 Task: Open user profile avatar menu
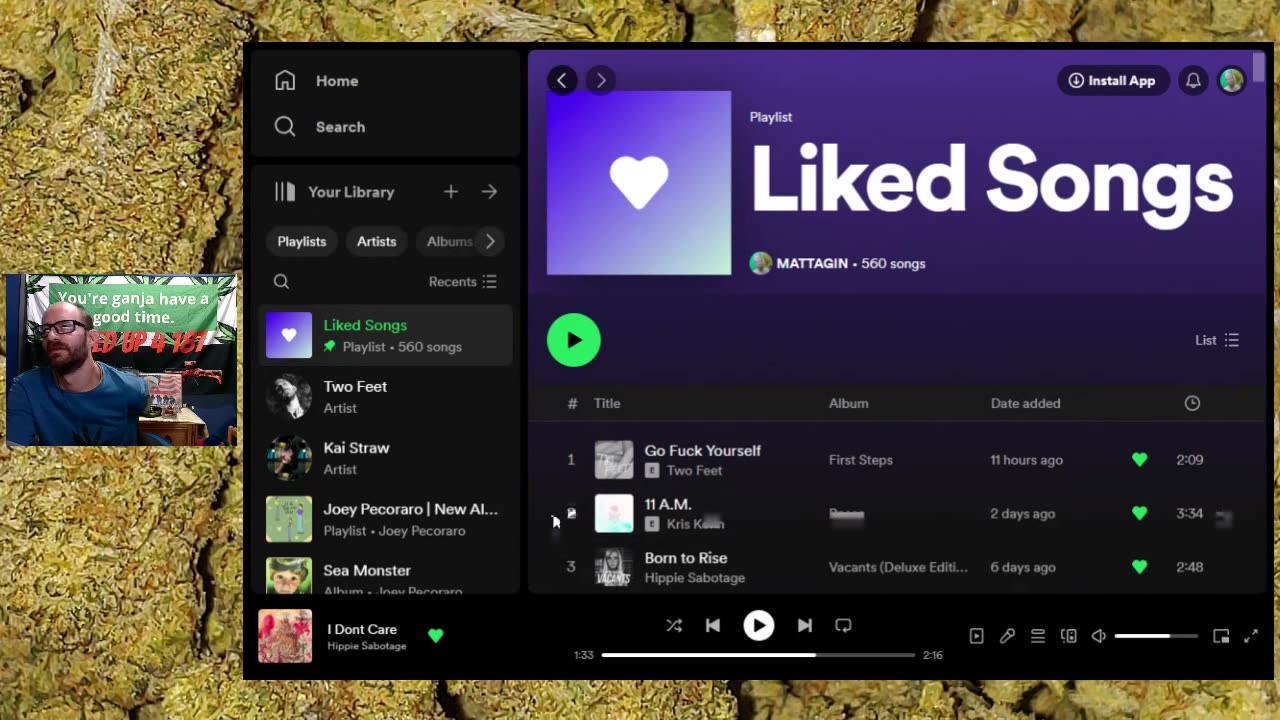[1232, 81]
